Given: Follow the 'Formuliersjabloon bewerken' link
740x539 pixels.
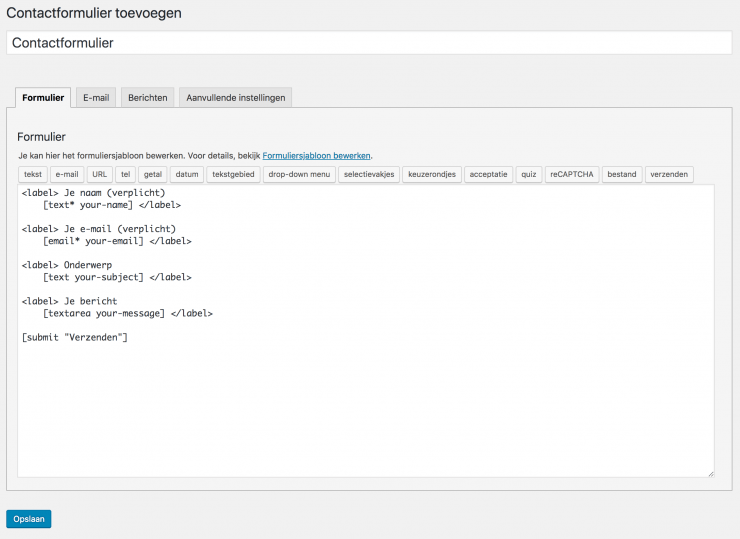Looking at the screenshot, I should 316,156.
